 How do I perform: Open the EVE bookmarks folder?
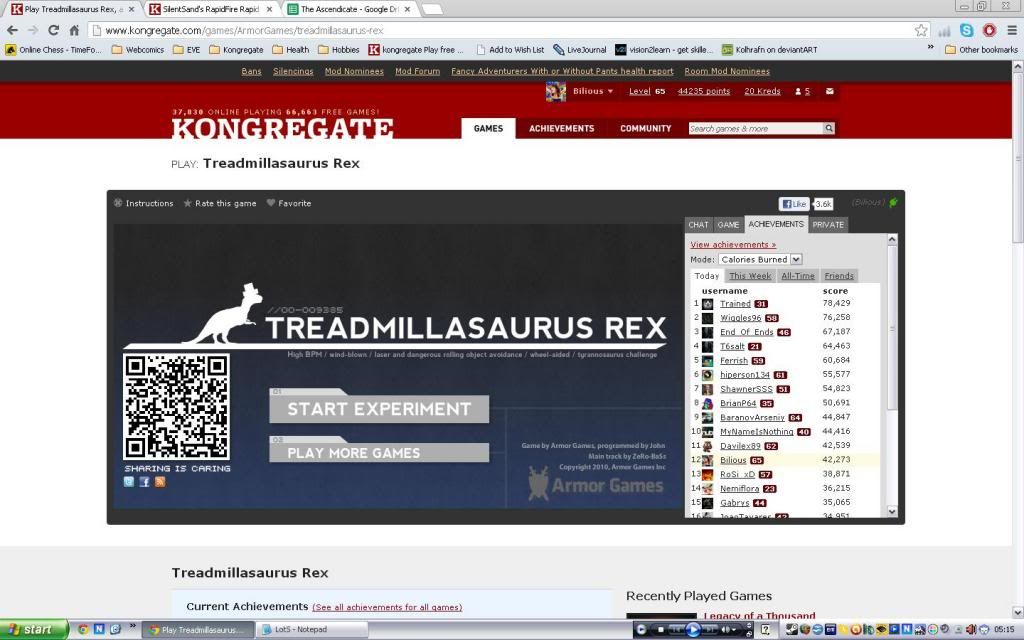[x=187, y=50]
